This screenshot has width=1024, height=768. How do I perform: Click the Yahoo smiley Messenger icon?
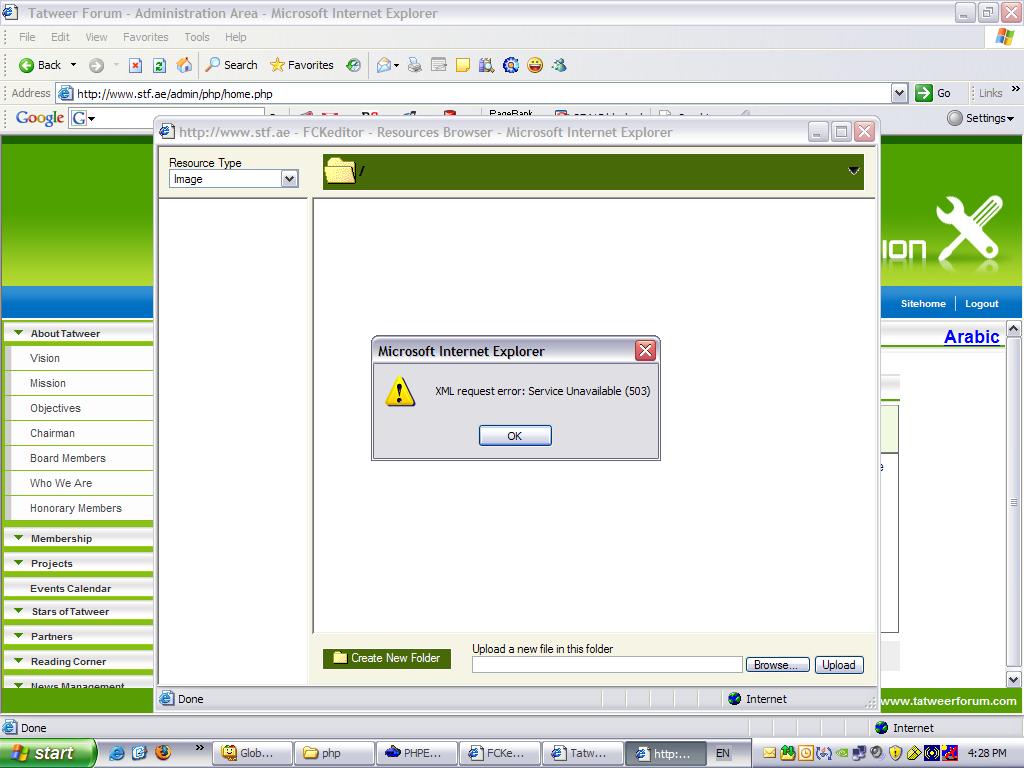coord(535,65)
